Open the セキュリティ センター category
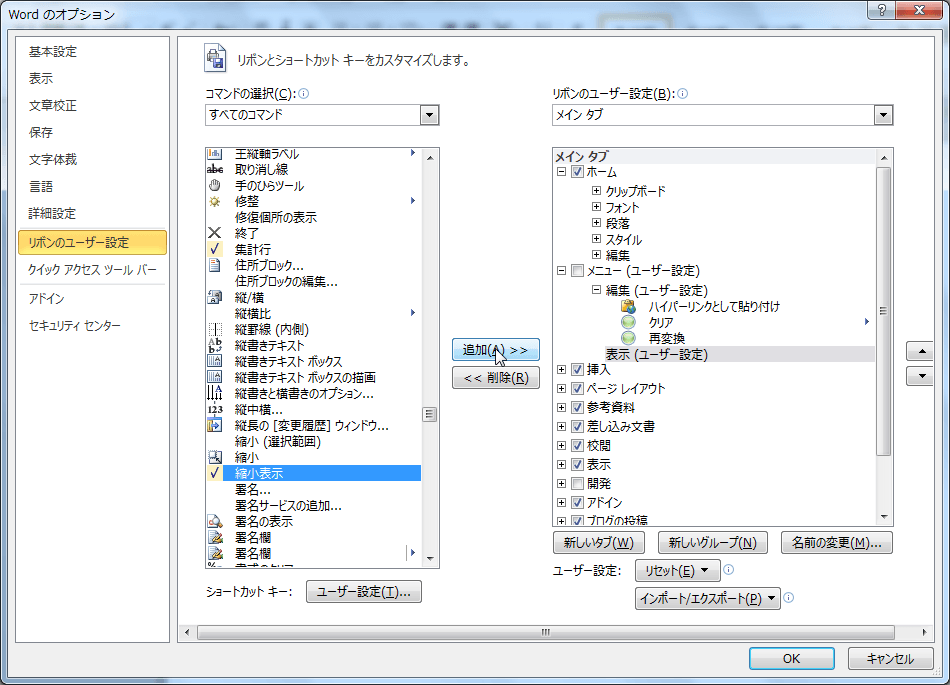 point(75,325)
